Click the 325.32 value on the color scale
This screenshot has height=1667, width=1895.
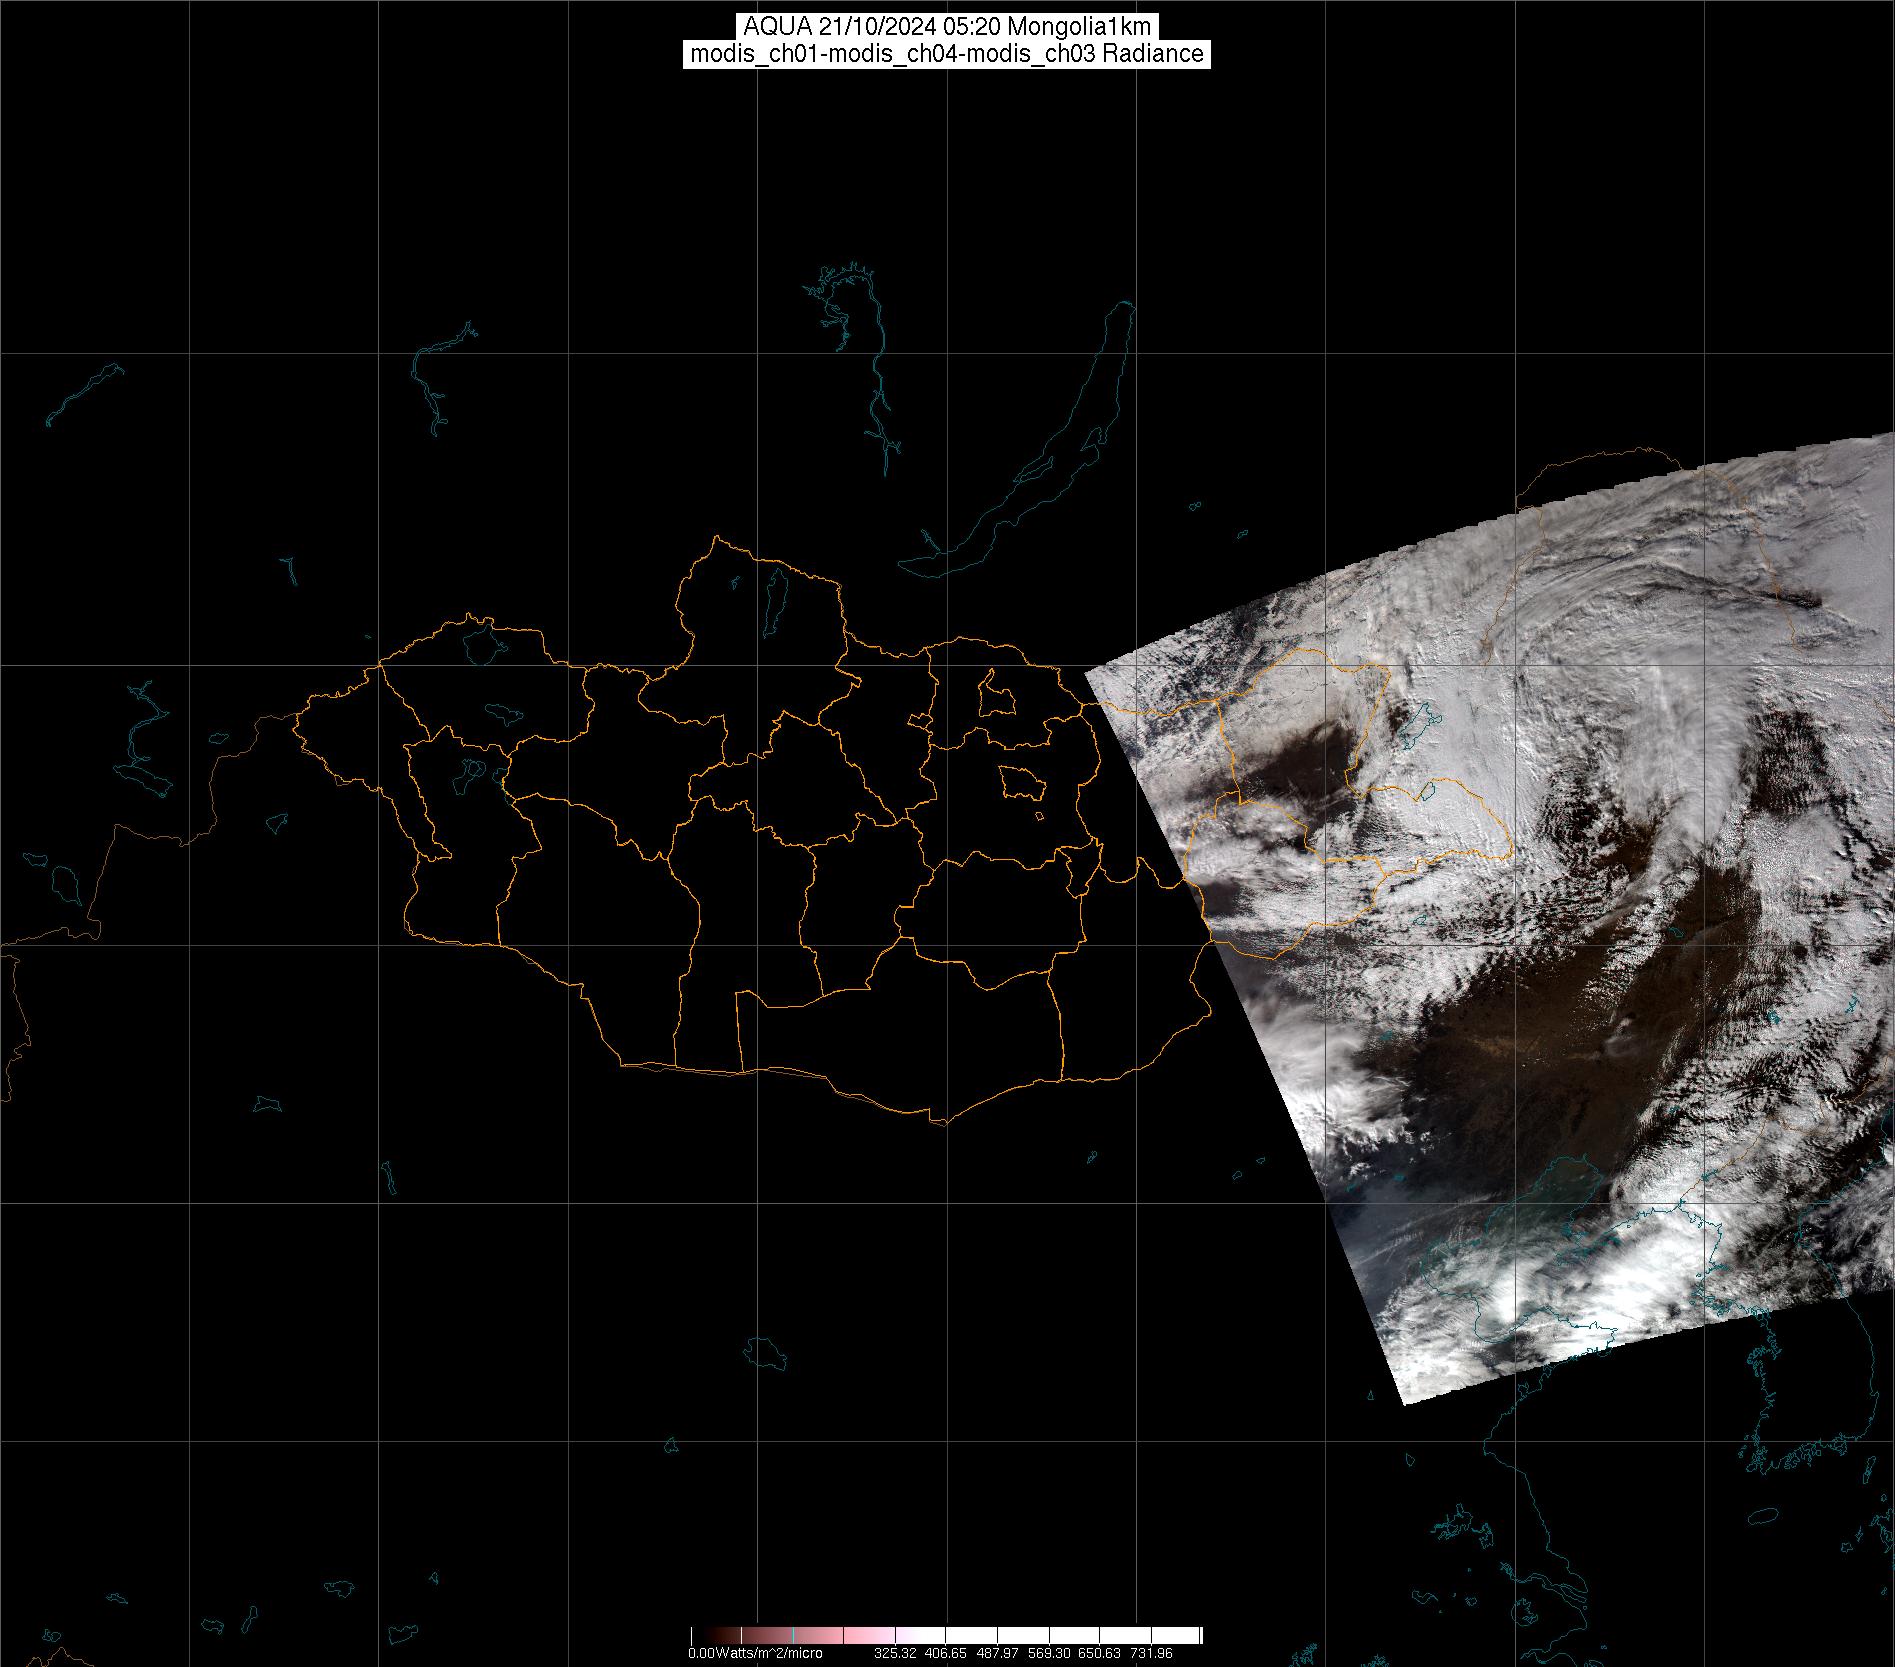point(895,1653)
